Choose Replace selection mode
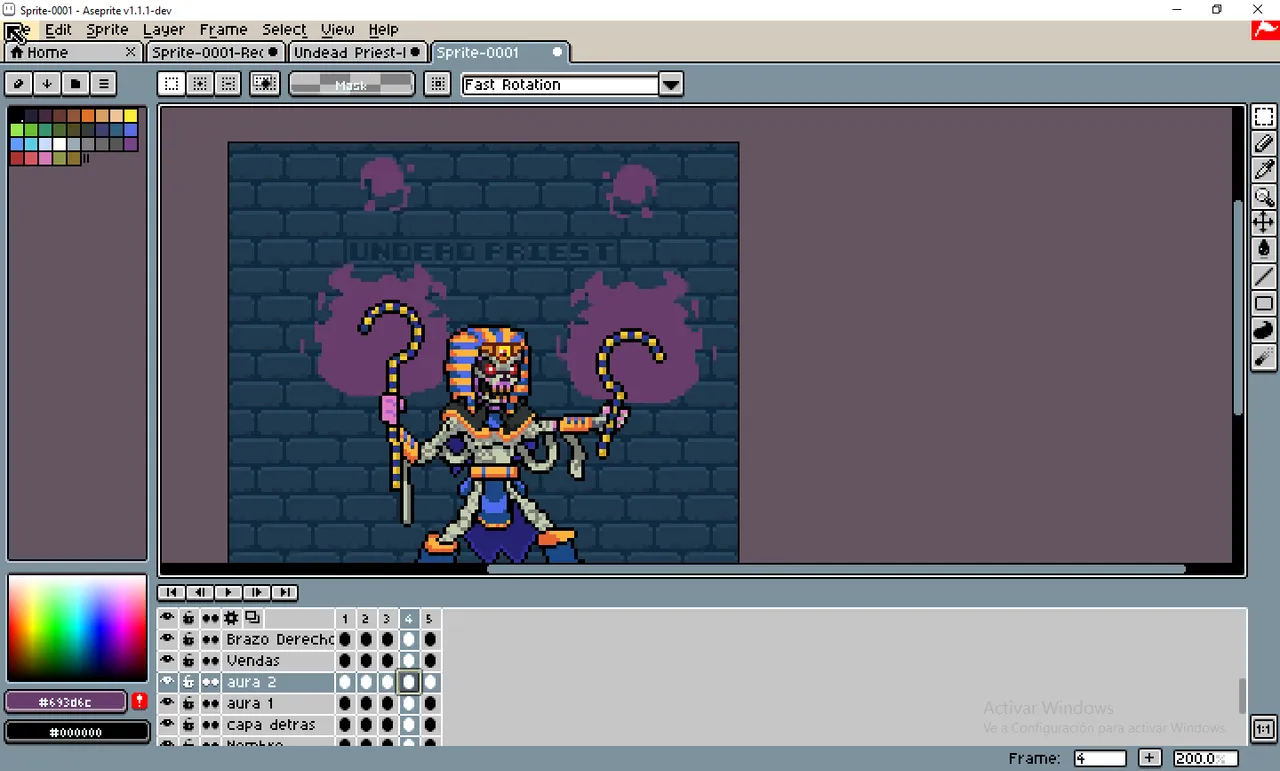This screenshot has width=1280, height=771. (x=172, y=84)
